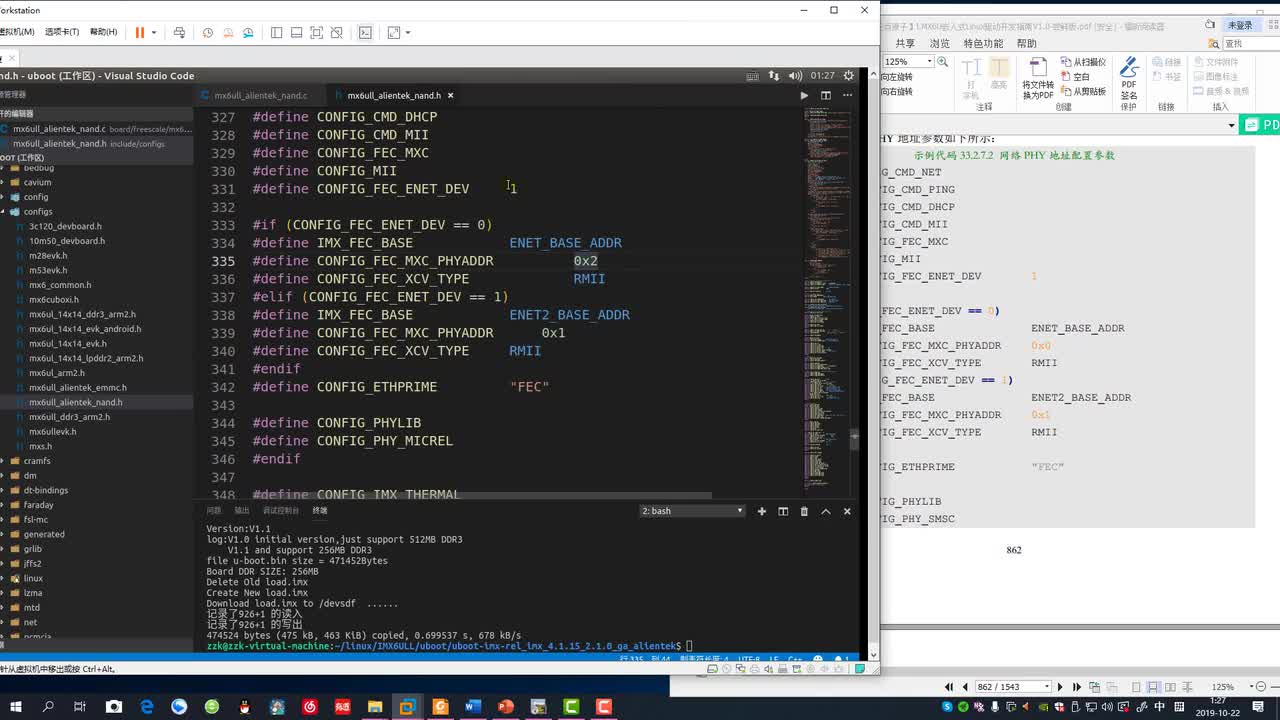Image resolution: width=1280 pixels, height=720 pixels.
Task: Click 将文件转换为PDF in the PDF reader
Action: pyautogui.click(x=1038, y=78)
